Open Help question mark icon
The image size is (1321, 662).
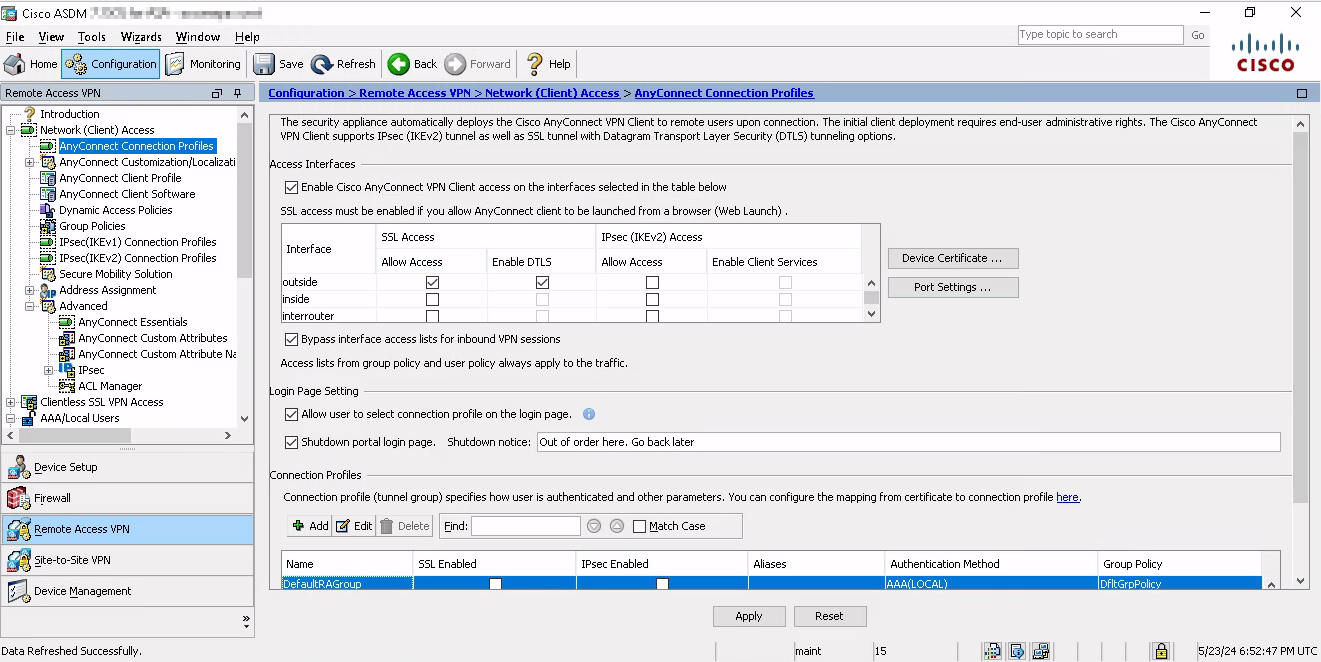(535, 64)
